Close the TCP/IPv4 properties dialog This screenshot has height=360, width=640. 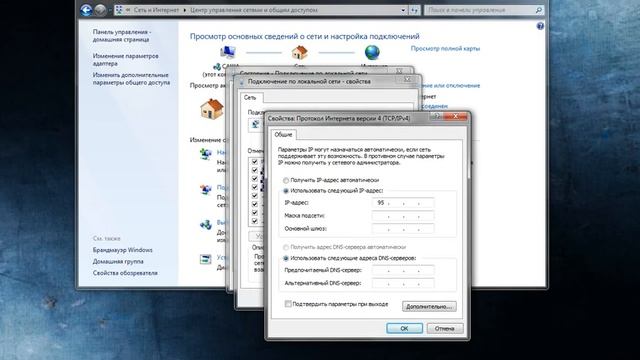456,117
